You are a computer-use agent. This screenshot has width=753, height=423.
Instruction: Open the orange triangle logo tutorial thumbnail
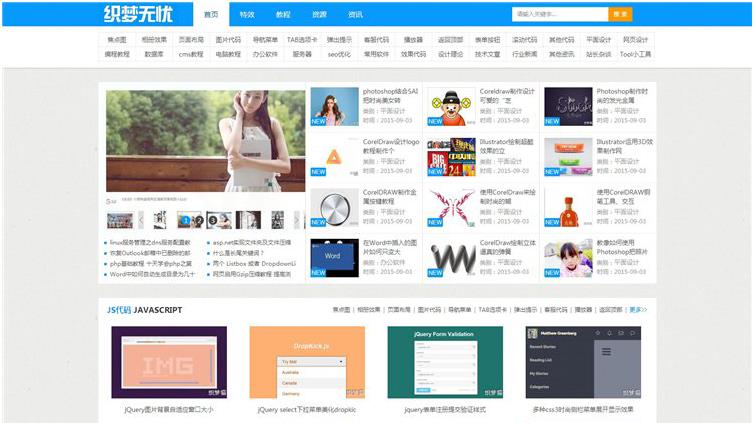pos(333,157)
